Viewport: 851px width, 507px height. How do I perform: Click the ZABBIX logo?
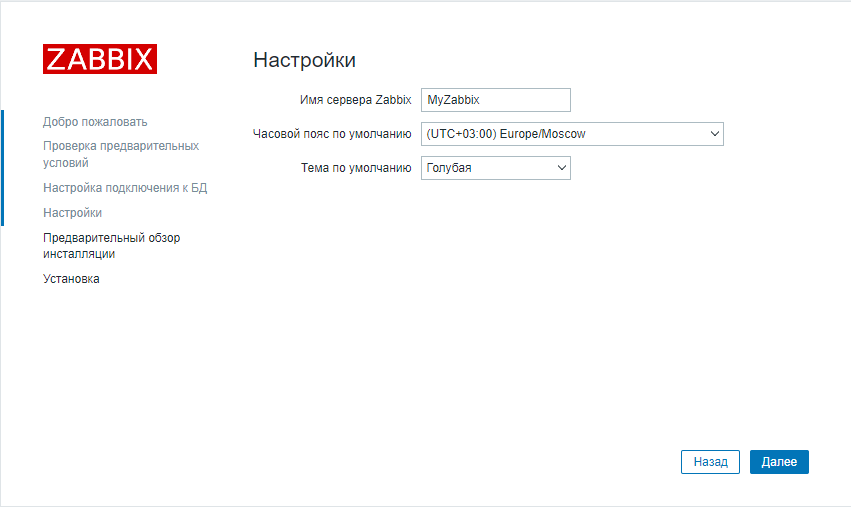pos(100,59)
